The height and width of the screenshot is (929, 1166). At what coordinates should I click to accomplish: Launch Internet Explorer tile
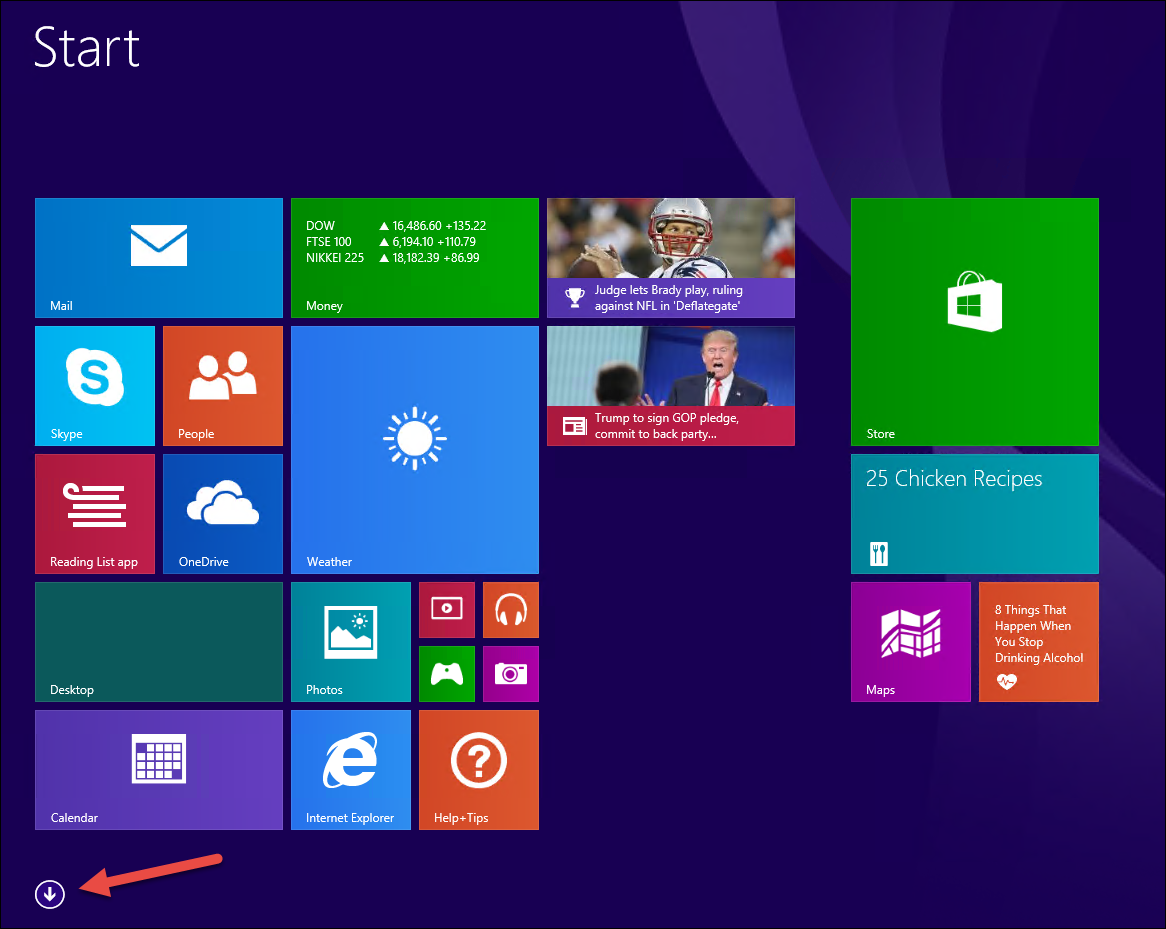point(351,769)
